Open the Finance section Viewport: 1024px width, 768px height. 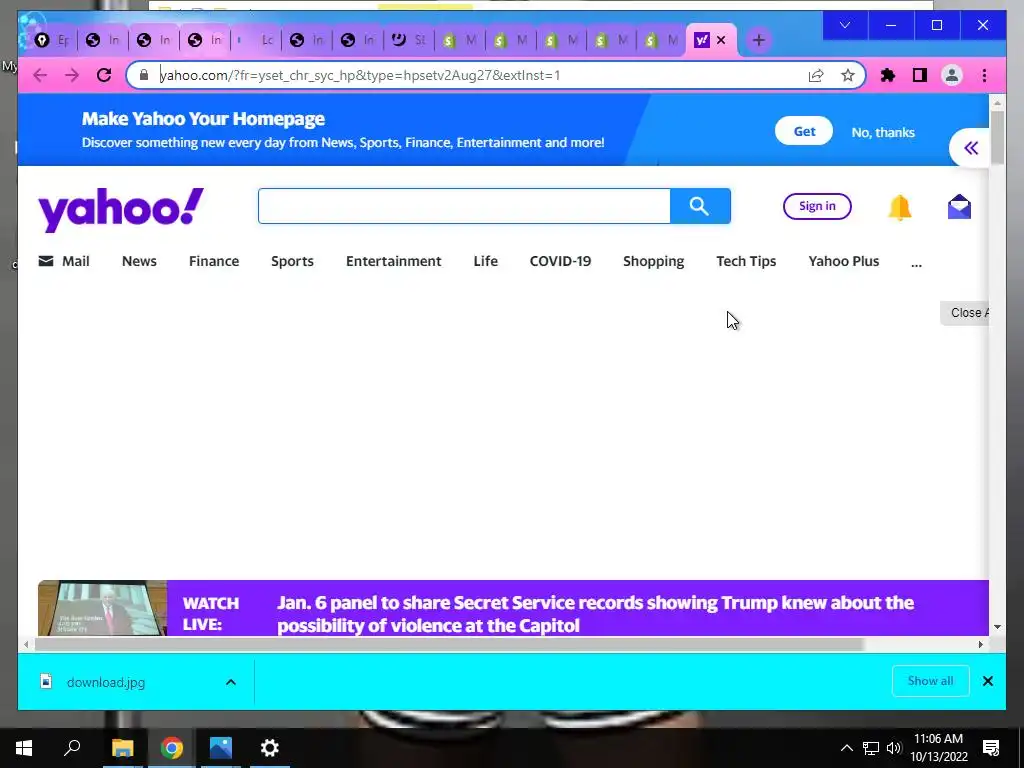214,261
